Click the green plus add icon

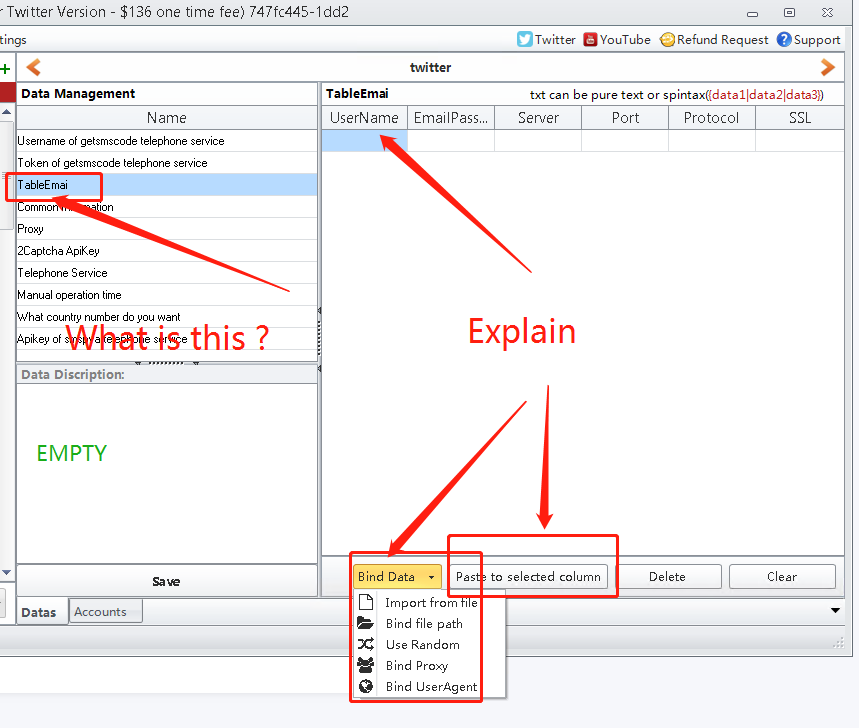pyautogui.click(x=5, y=68)
